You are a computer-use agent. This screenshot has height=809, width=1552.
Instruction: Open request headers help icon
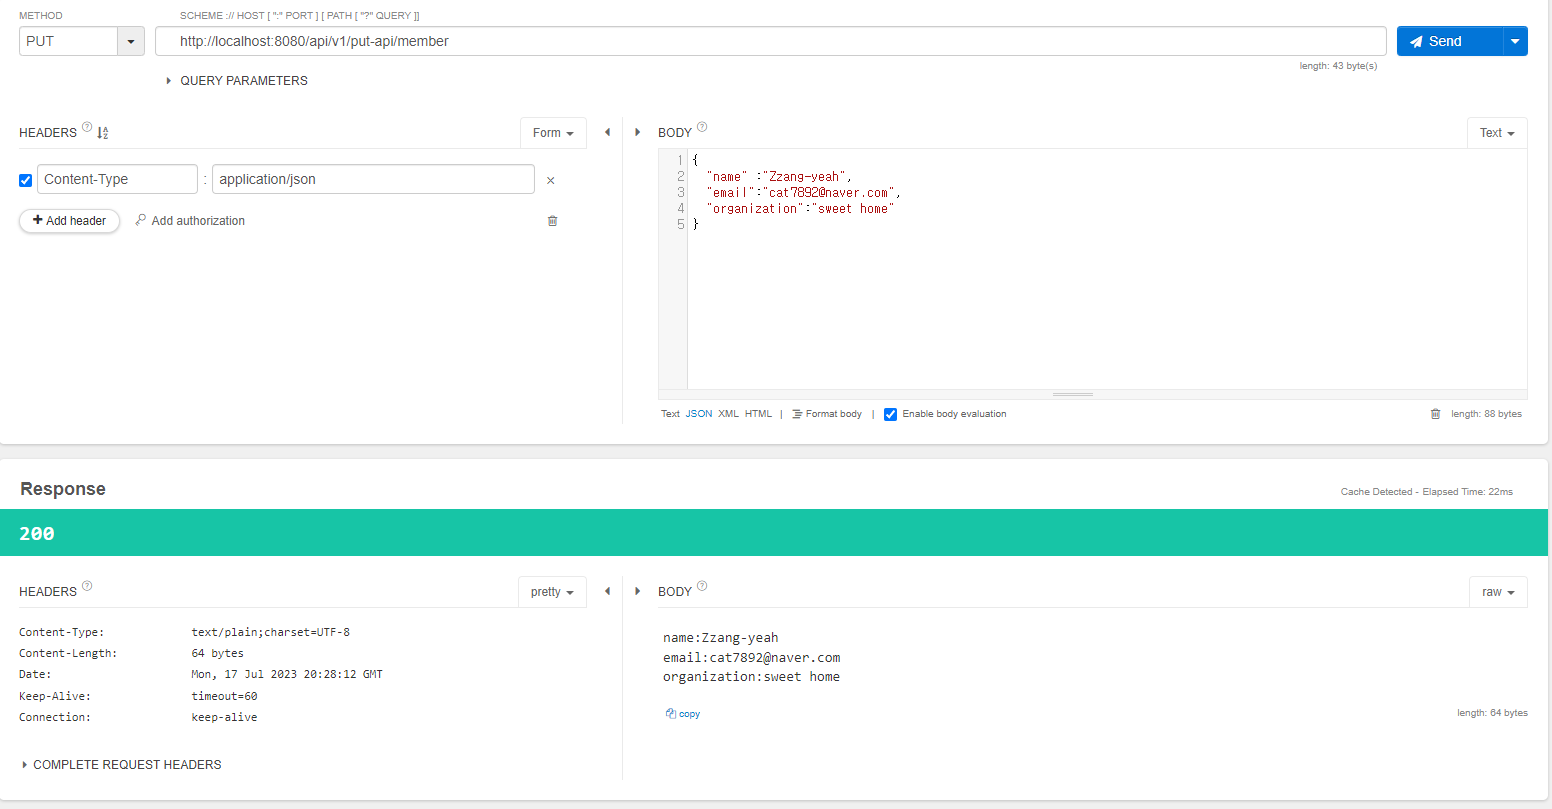(x=87, y=127)
